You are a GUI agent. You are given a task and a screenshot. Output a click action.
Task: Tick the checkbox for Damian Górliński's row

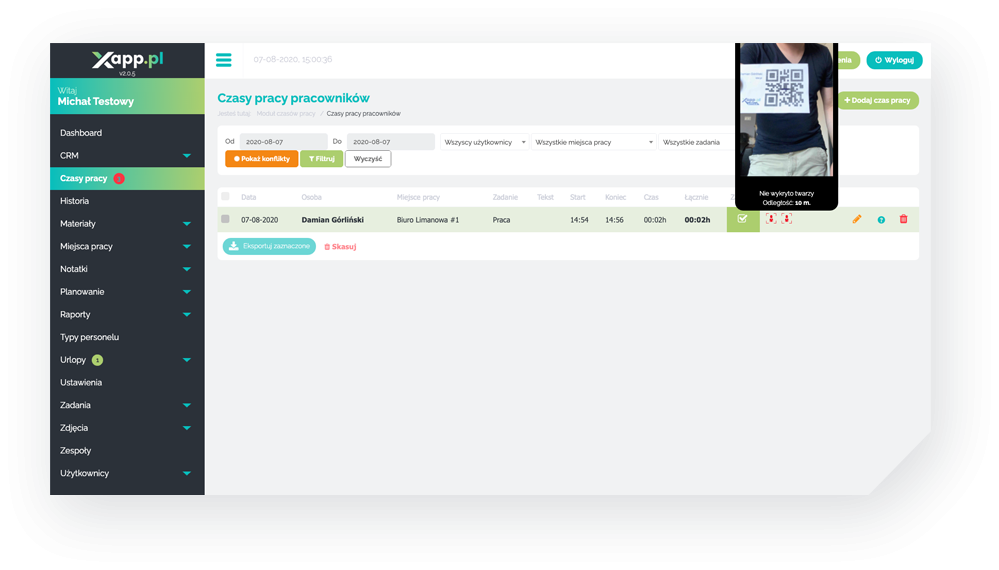225,219
